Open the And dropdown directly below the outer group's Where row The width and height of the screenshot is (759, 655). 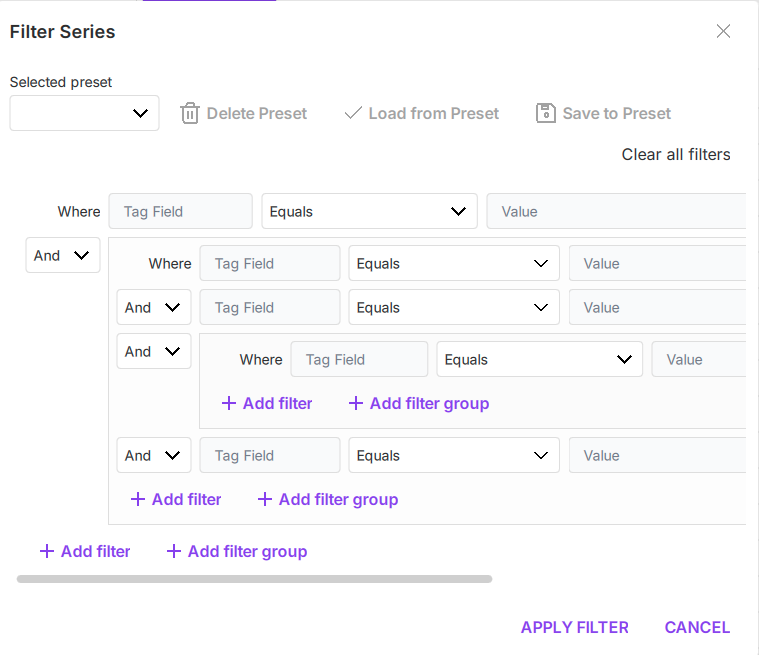154,307
